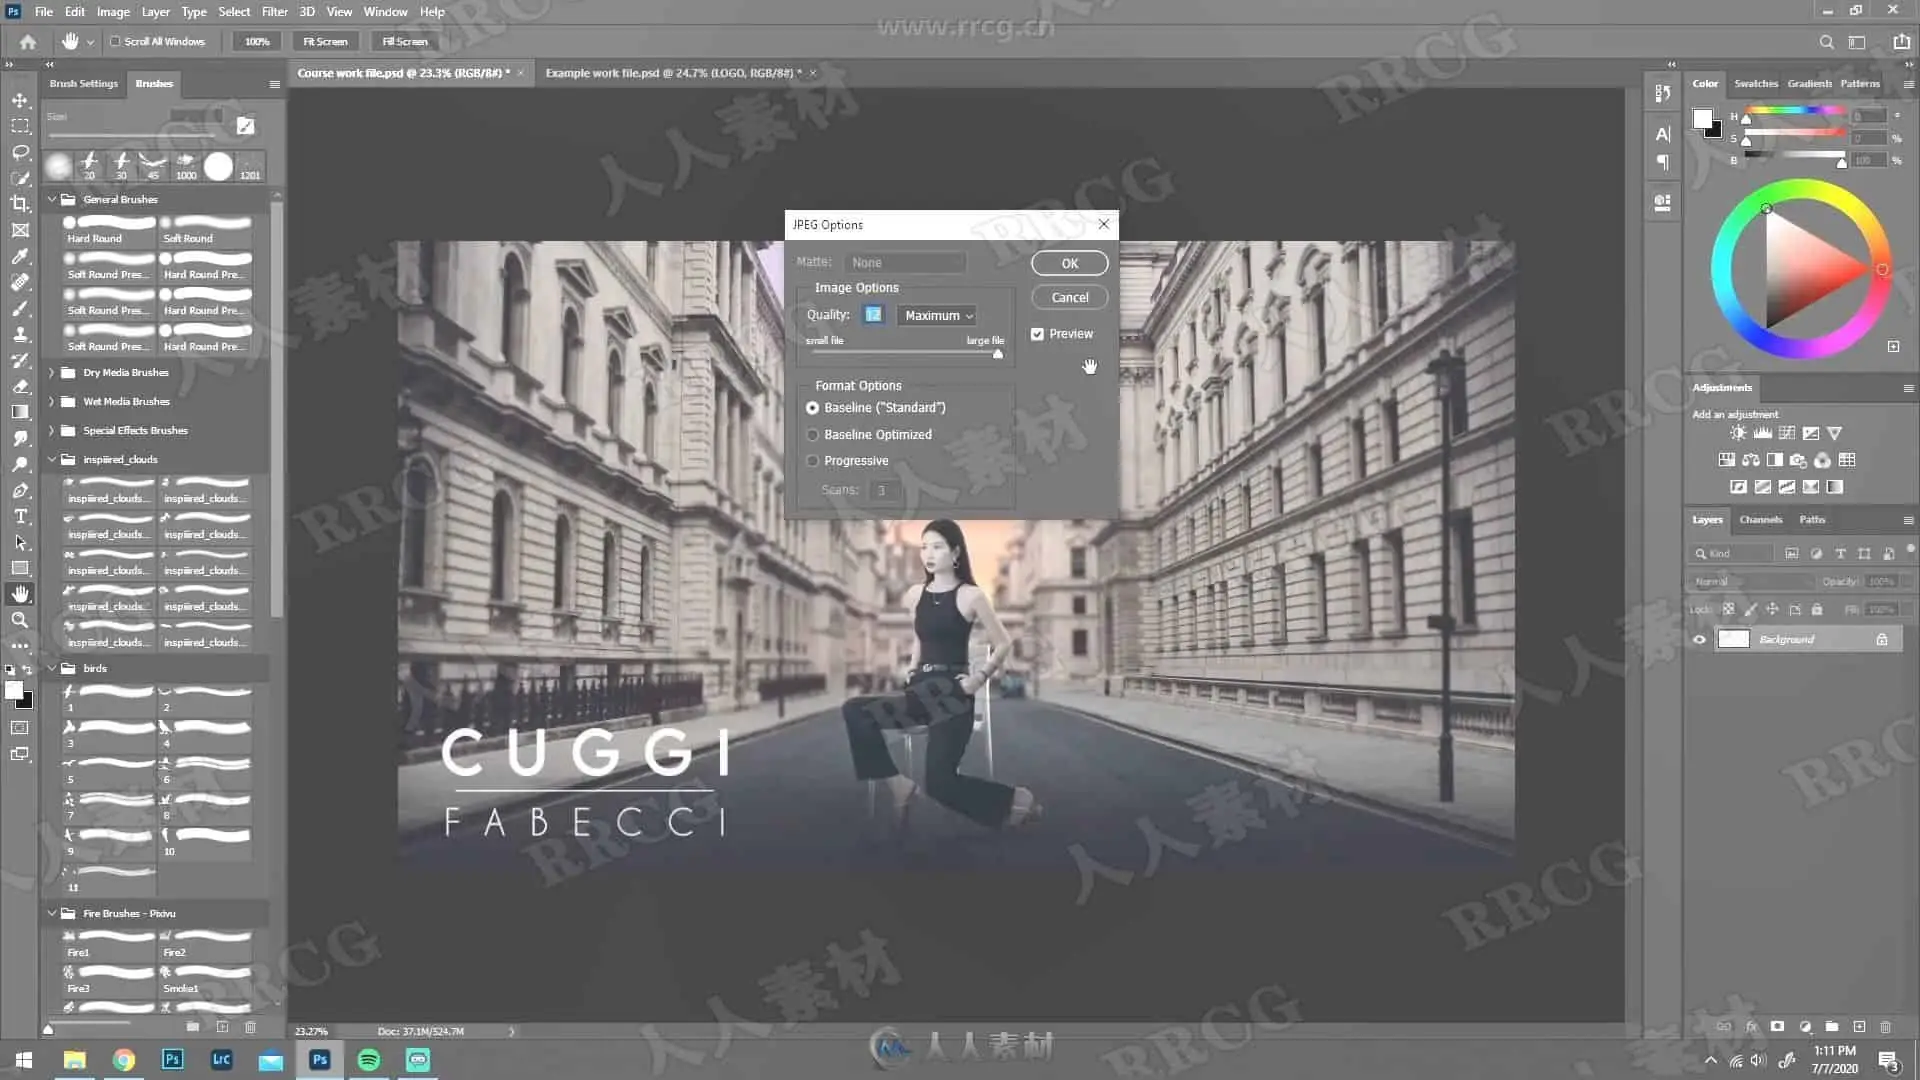Select the Crop tool
This screenshot has height=1080, width=1920.
(x=20, y=204)
